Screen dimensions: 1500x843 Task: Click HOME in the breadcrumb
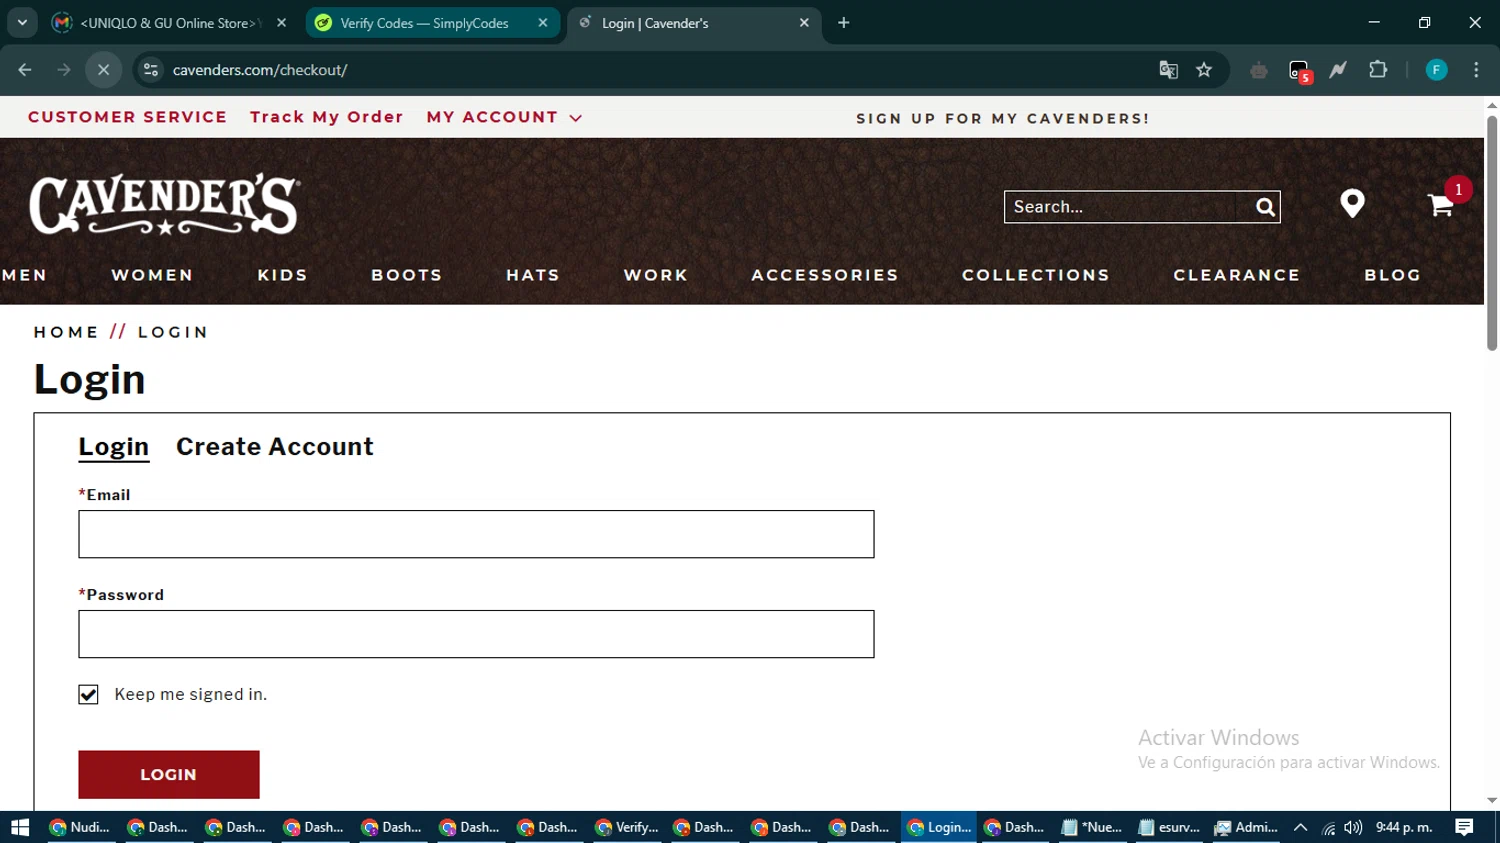66,332
